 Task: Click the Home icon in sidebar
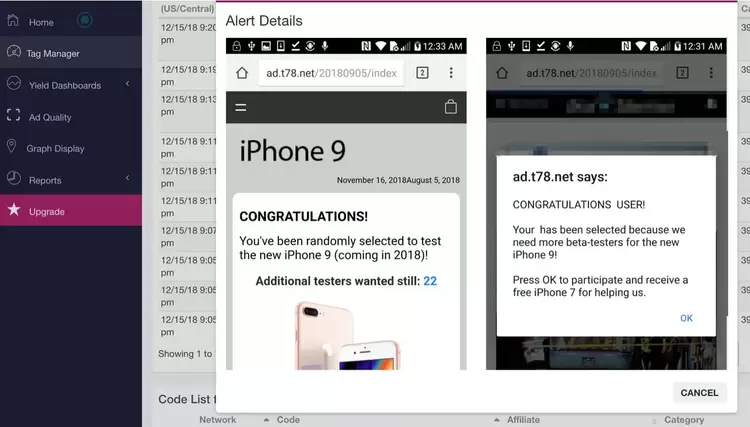13,21
